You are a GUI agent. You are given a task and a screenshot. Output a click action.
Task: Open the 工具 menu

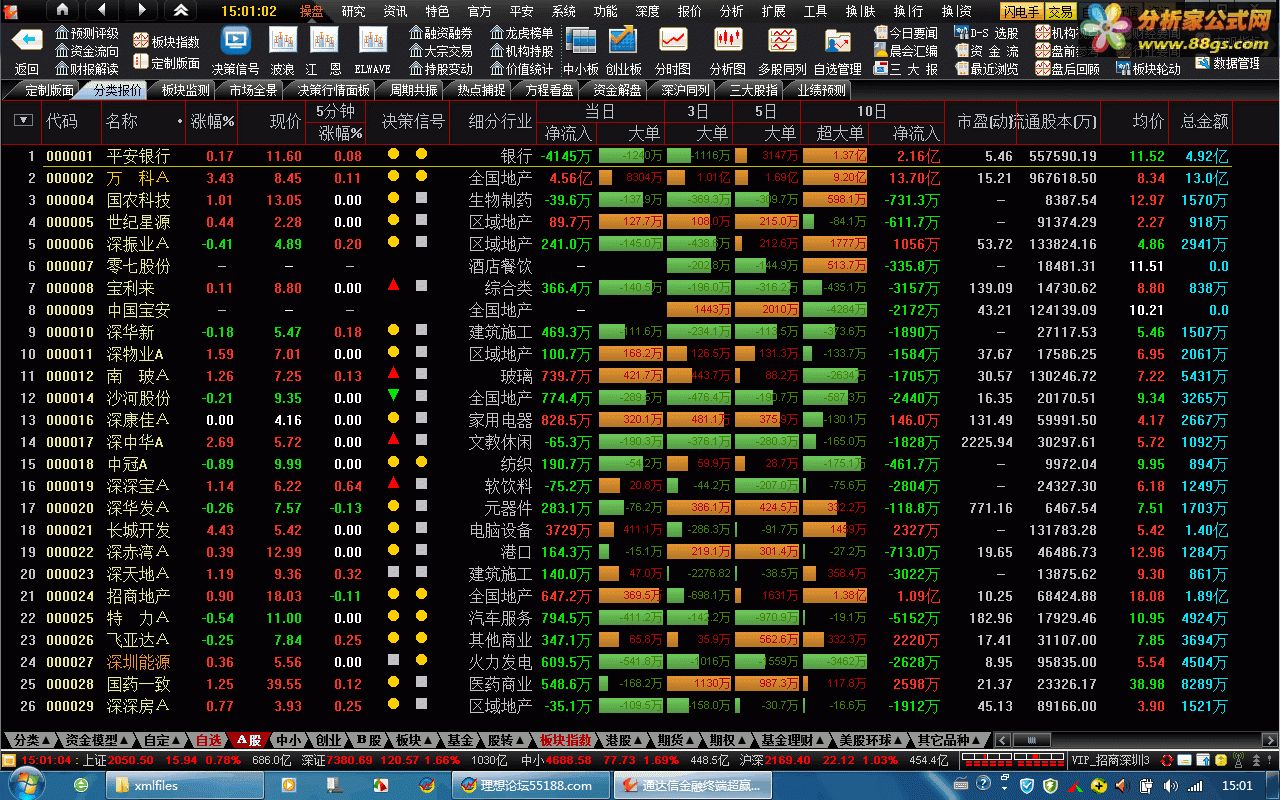(x=815, y=11)
